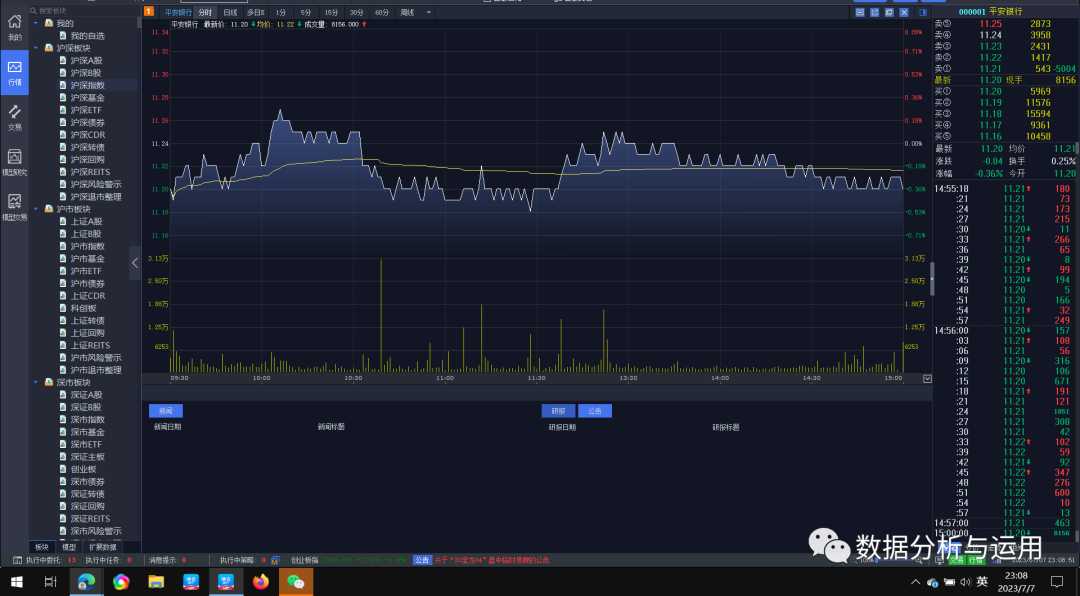The width and height of the screenshot is (1080, 596).
Task: Select 深证主板 in tree
Action: (x=87, y=457)
